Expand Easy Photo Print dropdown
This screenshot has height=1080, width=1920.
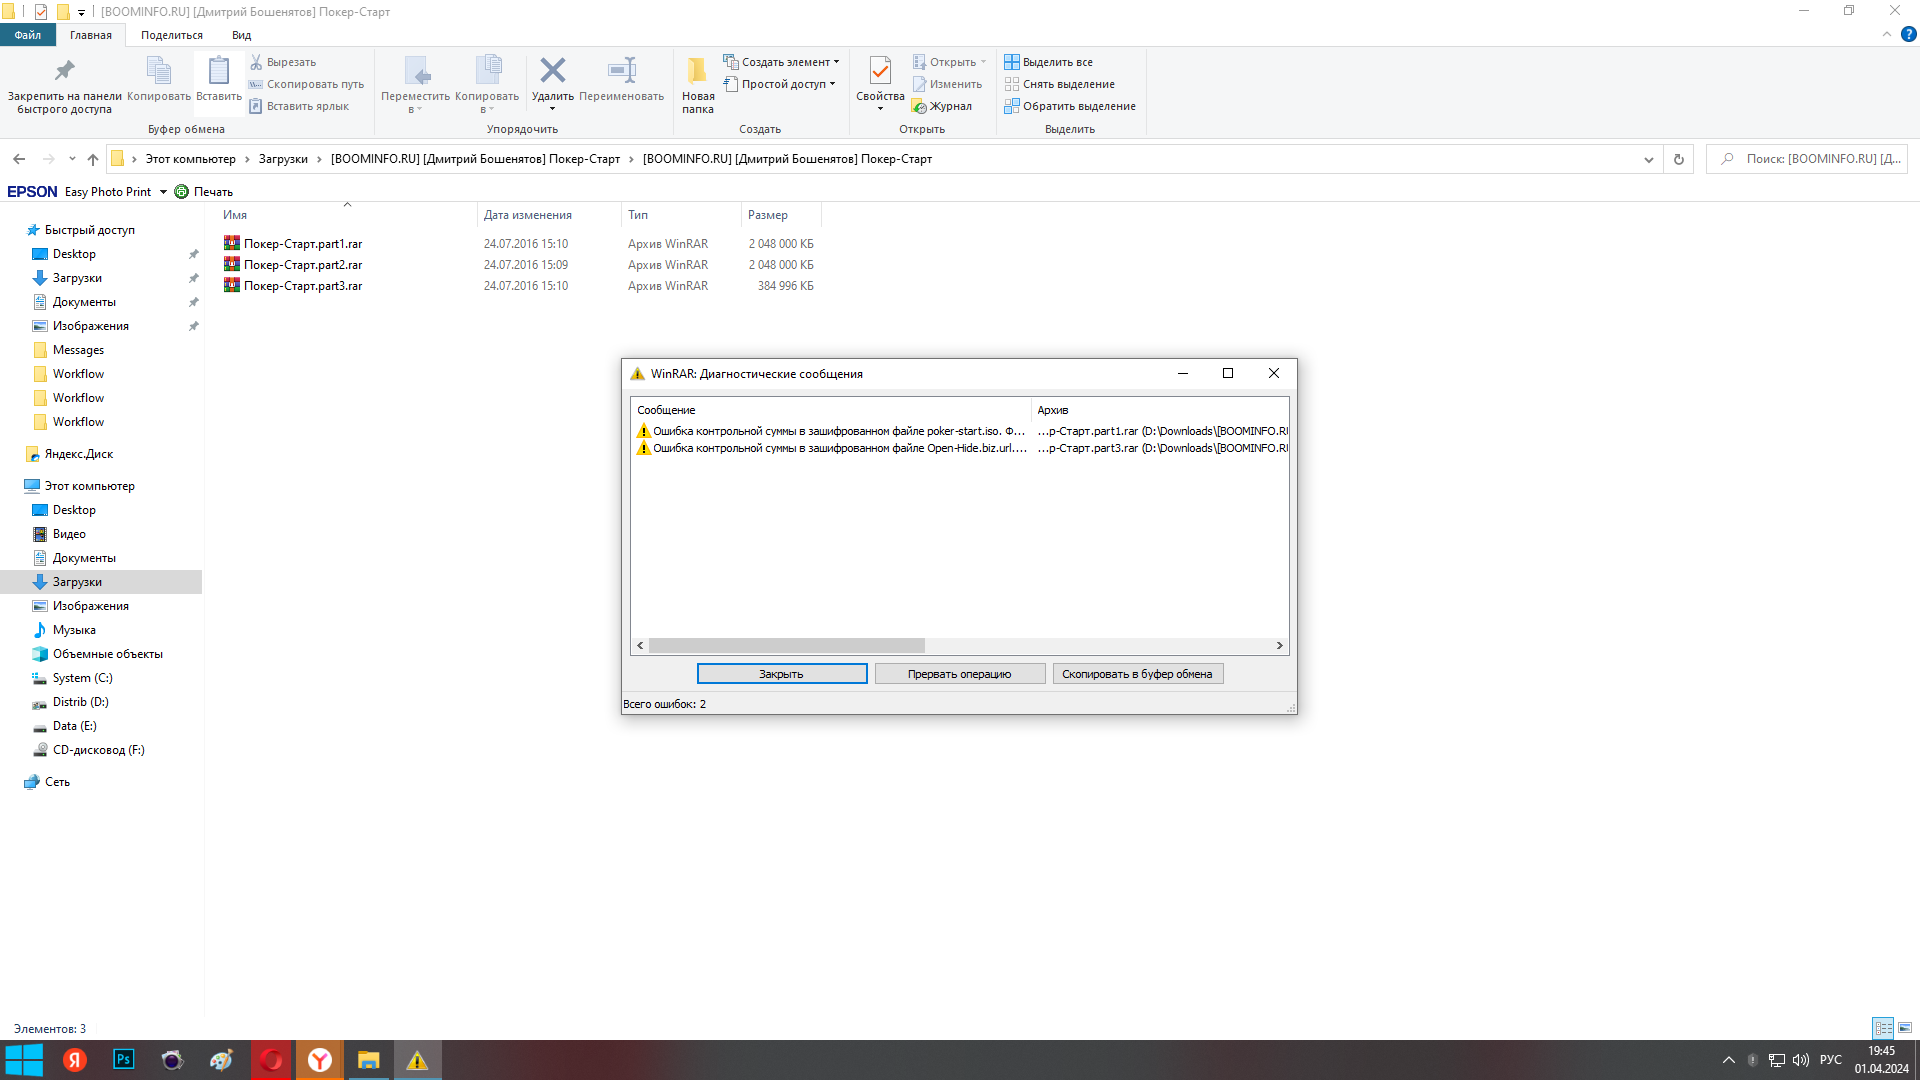163,192
